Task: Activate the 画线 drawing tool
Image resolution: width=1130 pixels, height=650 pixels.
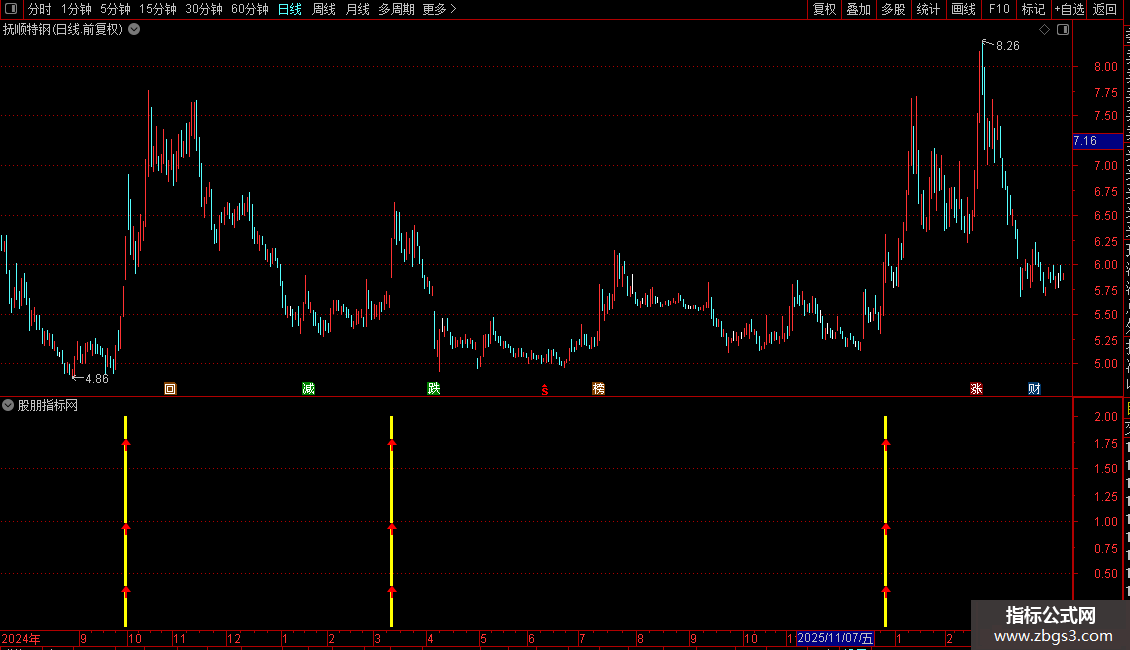Action: pos(964,9)
